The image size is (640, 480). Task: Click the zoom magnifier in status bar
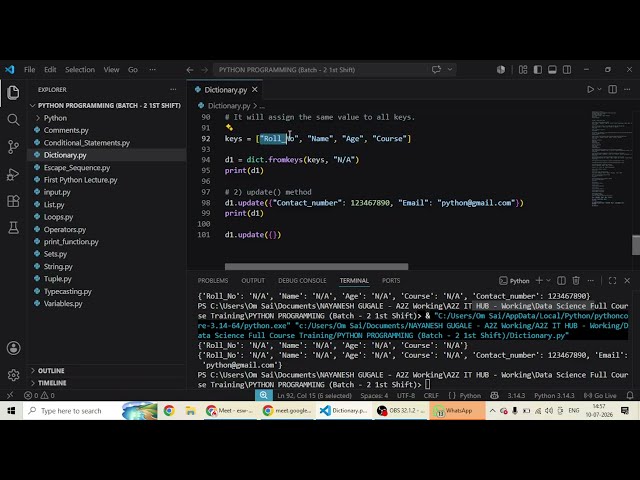(264, 395)
